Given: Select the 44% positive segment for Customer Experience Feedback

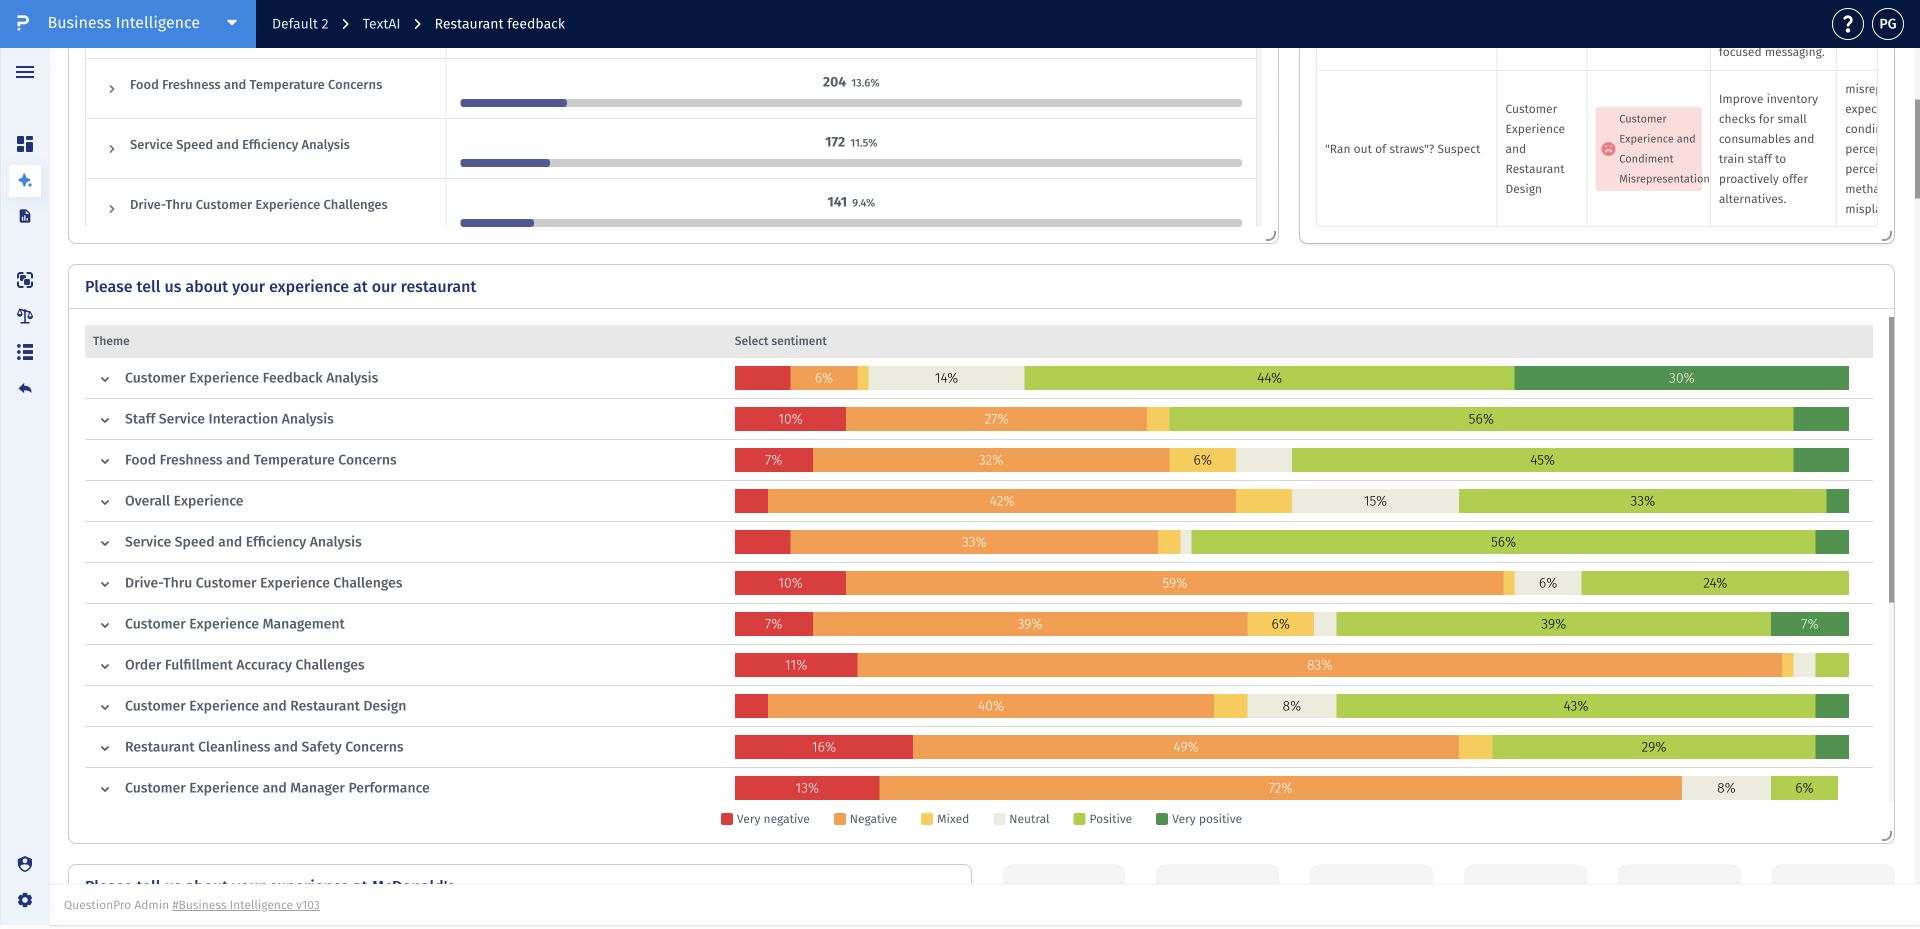Looking at the screenshot, I should 1269,378.
